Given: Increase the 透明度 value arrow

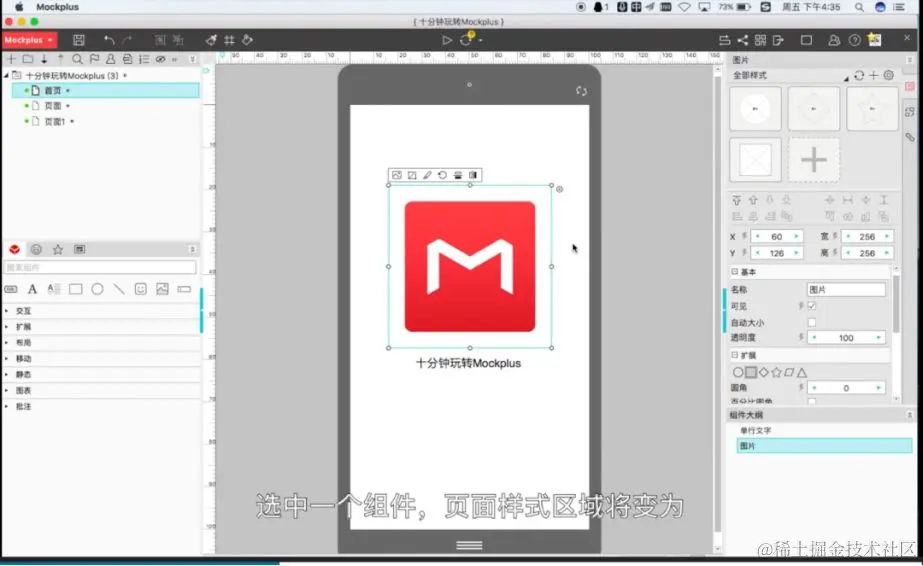Looking at the screenshot, I should coord(878,338).
